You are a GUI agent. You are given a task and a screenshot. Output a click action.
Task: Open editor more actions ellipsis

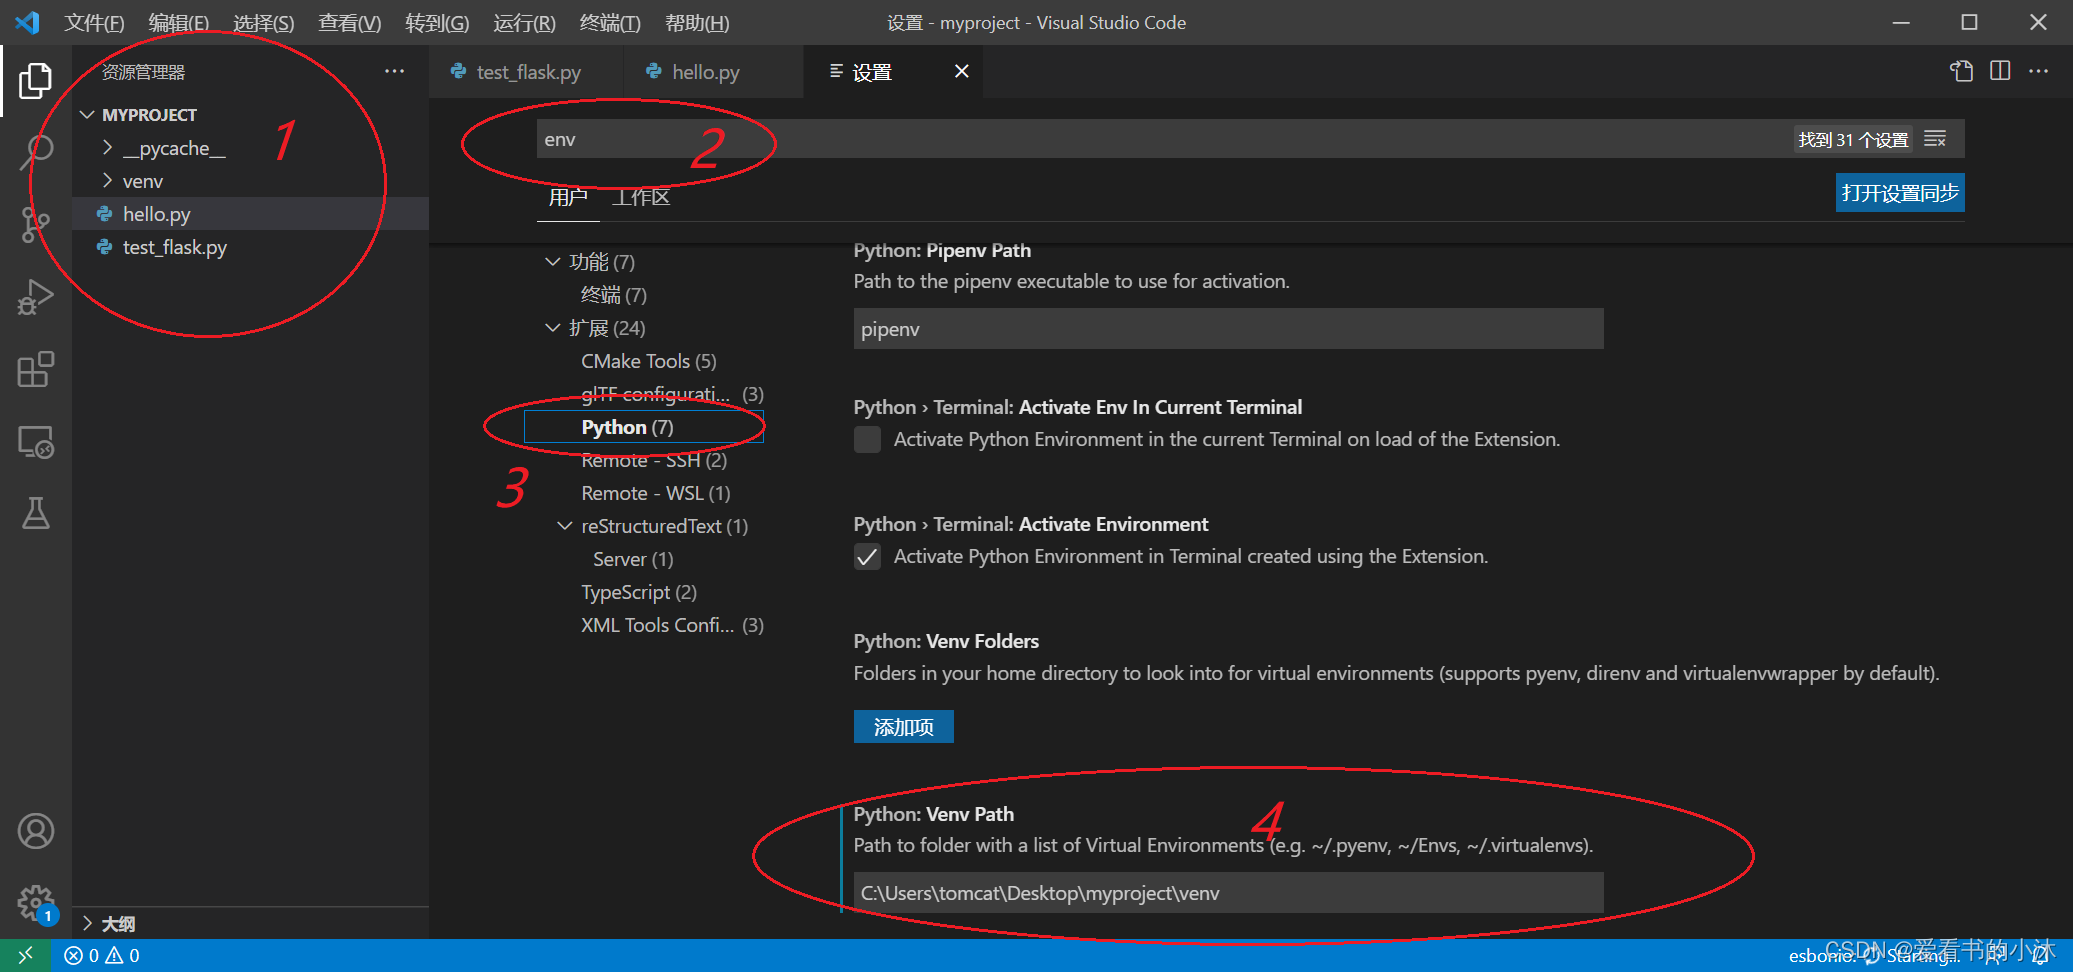[x=2039, y=71]
